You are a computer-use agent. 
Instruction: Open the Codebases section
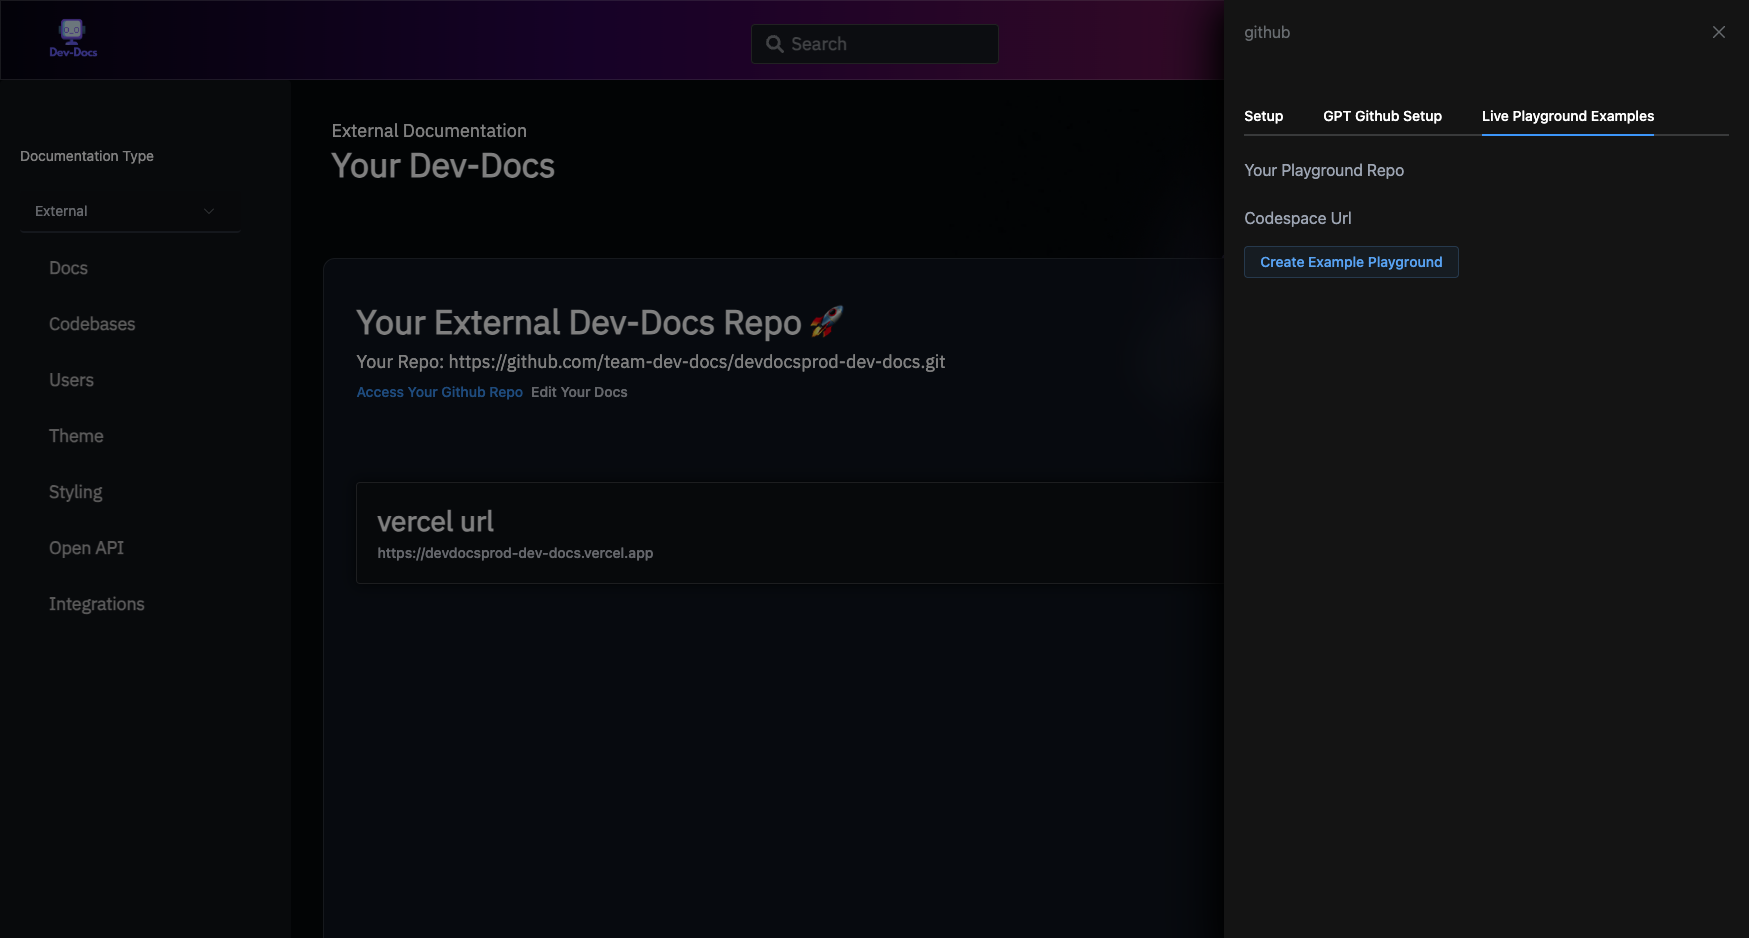pyautogui.click(x=91, y=324)
